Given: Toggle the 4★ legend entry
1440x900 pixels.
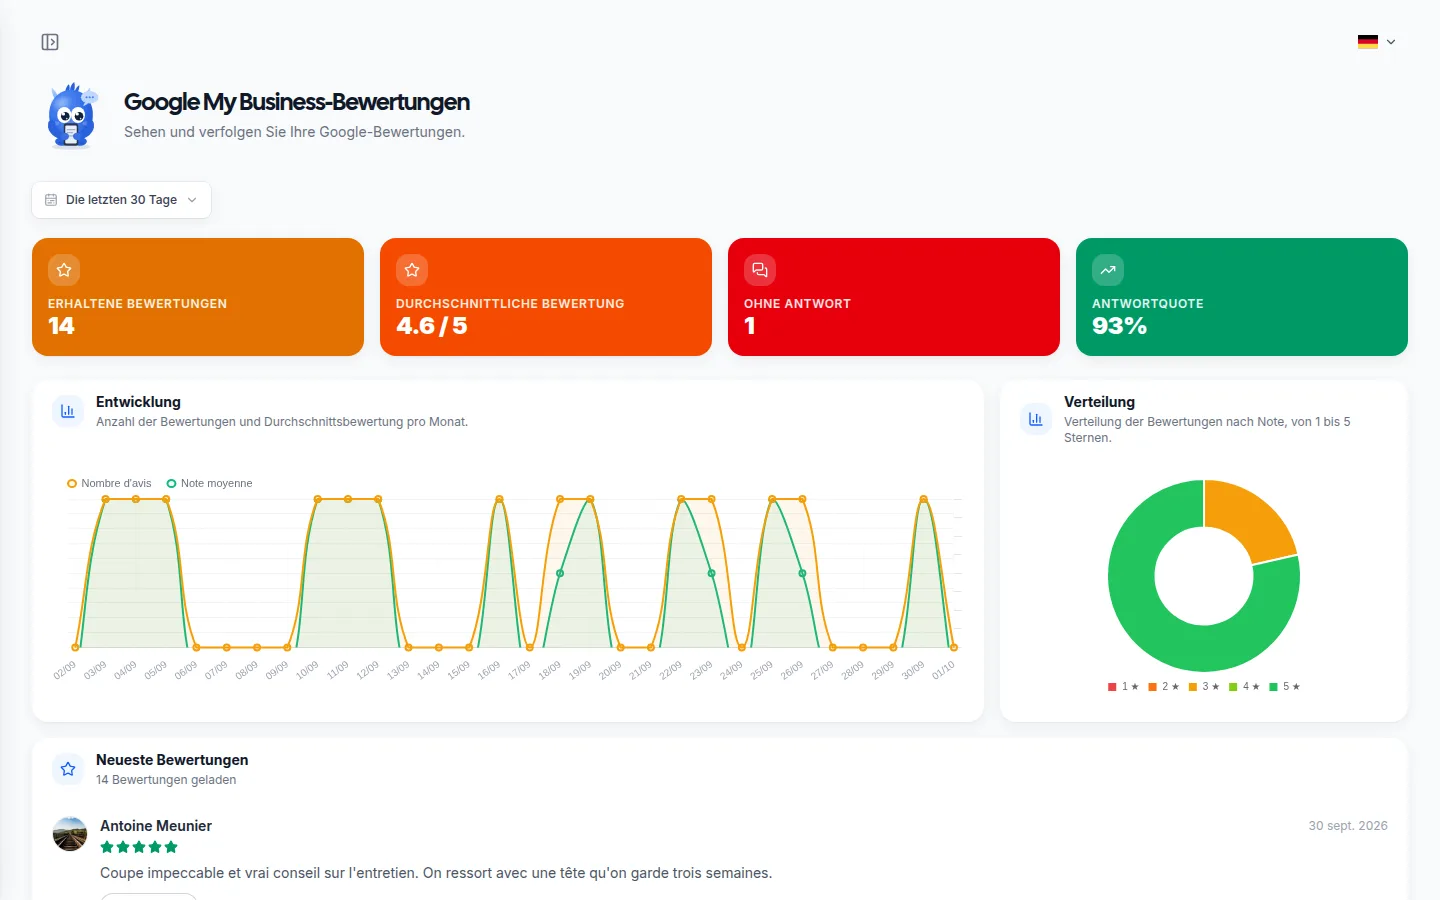Looking at the screenshot, I should pos(1244,687).
